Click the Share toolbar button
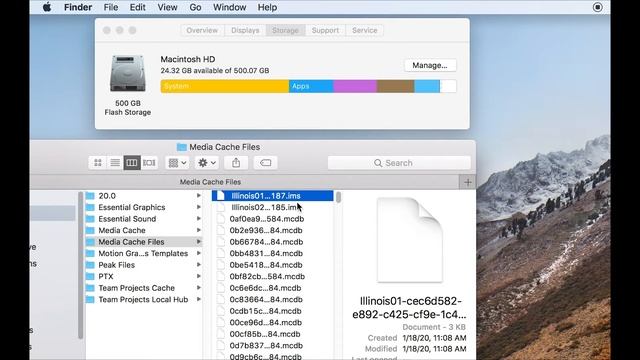Viewport: 640px width, 360px height. coord(236,163)
